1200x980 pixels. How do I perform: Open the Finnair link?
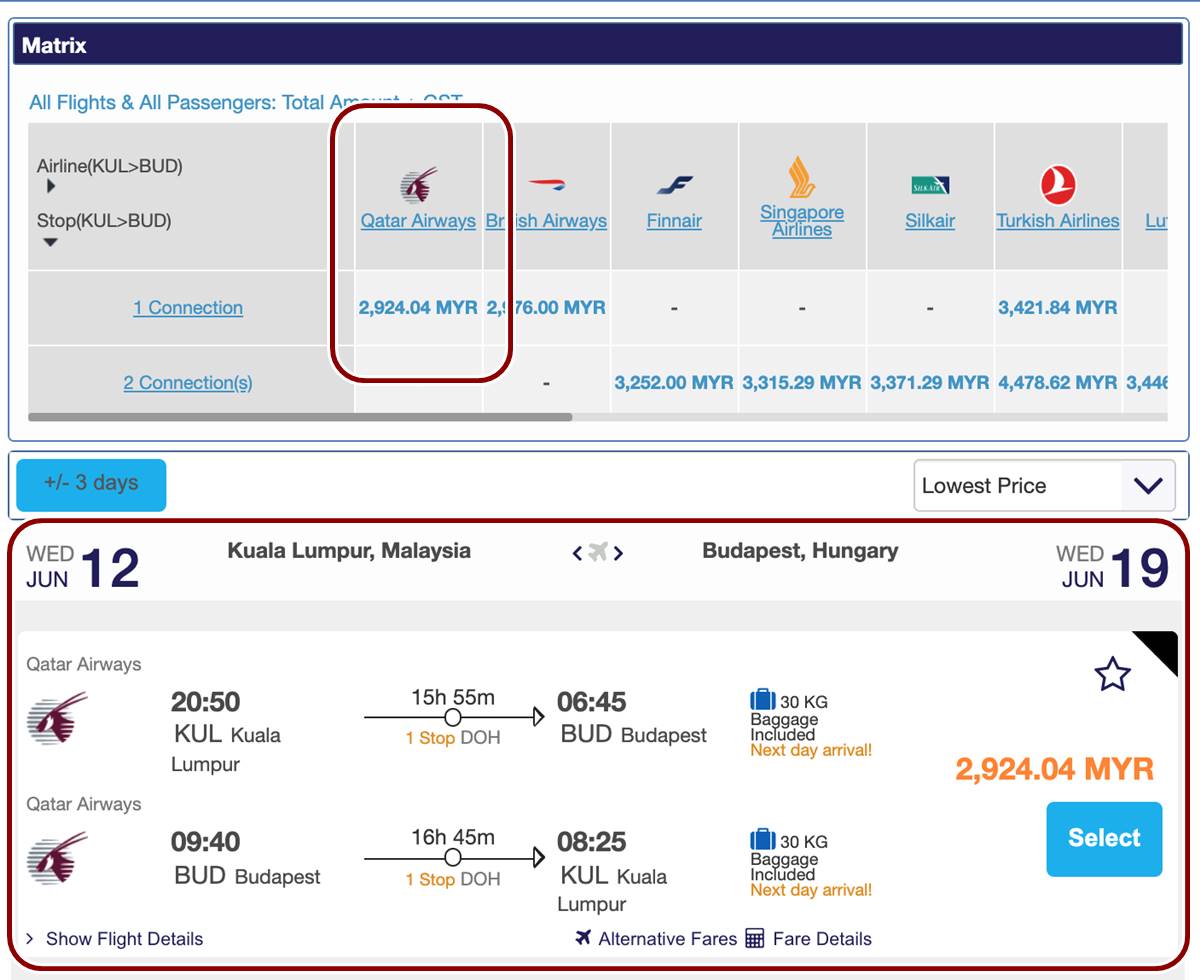pos(674,221)
